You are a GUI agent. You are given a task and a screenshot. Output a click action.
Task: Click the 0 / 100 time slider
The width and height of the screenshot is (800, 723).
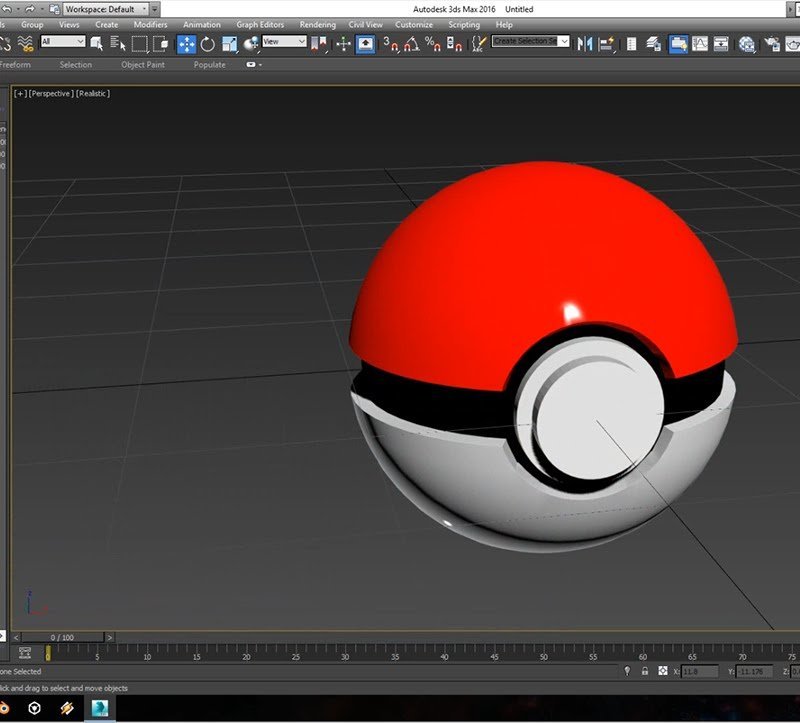click(x=62, y=637)
